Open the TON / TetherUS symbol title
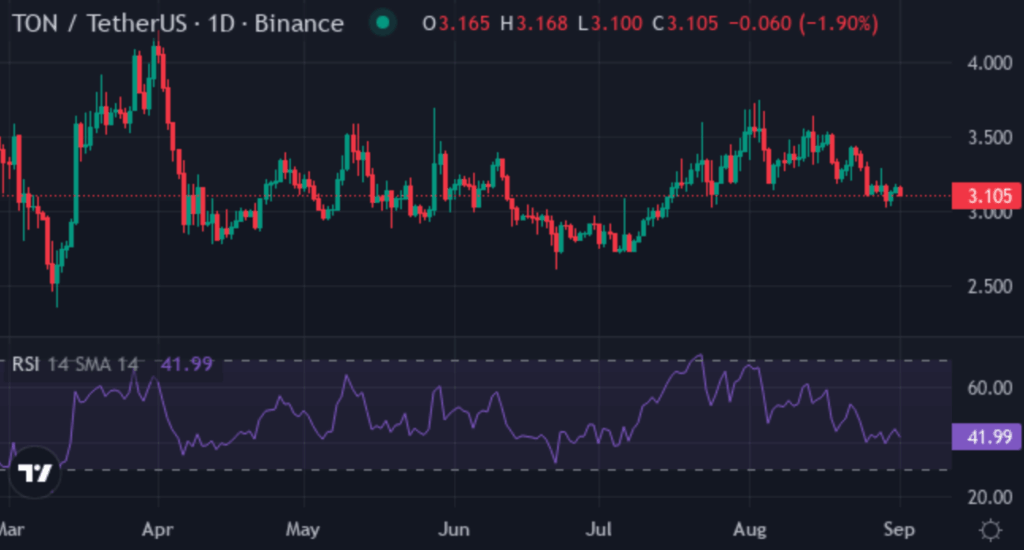This screenshot has height=550, width=1024. (178, 24)
